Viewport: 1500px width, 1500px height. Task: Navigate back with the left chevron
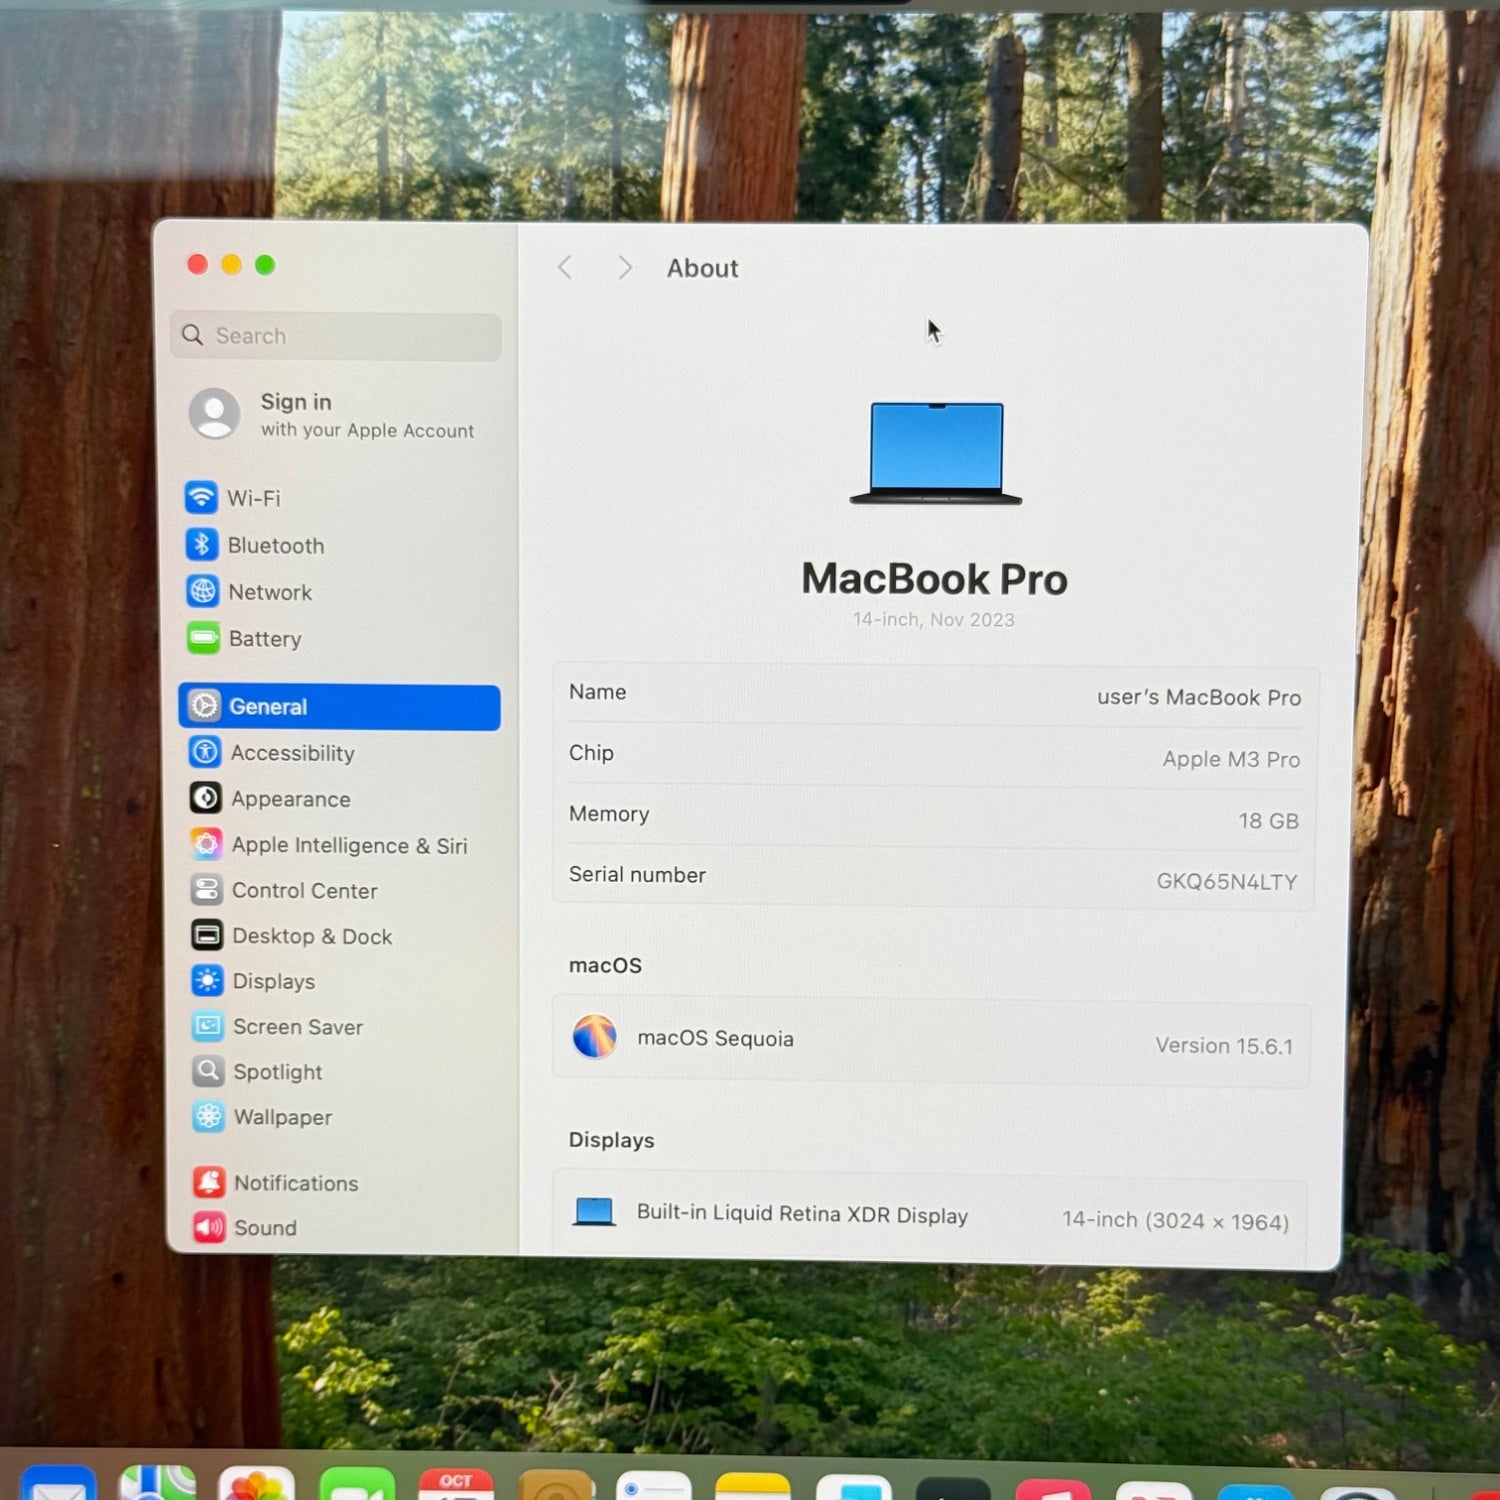tap(565, 268)
